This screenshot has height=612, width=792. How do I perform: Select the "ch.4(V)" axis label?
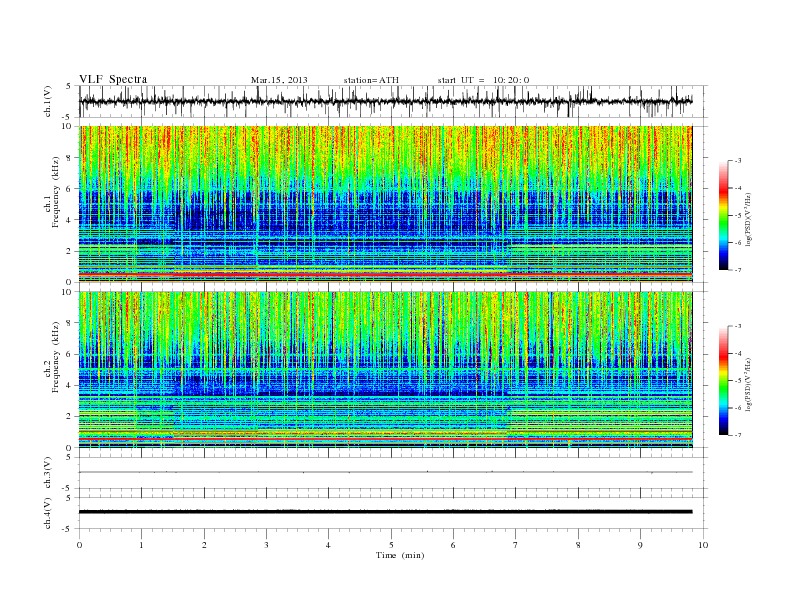pos(48,513)
